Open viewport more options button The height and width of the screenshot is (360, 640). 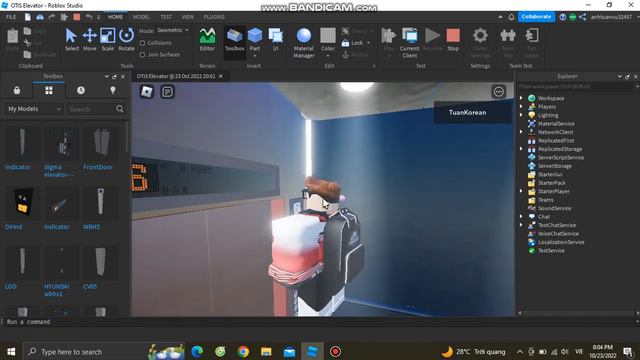point(498,91)
